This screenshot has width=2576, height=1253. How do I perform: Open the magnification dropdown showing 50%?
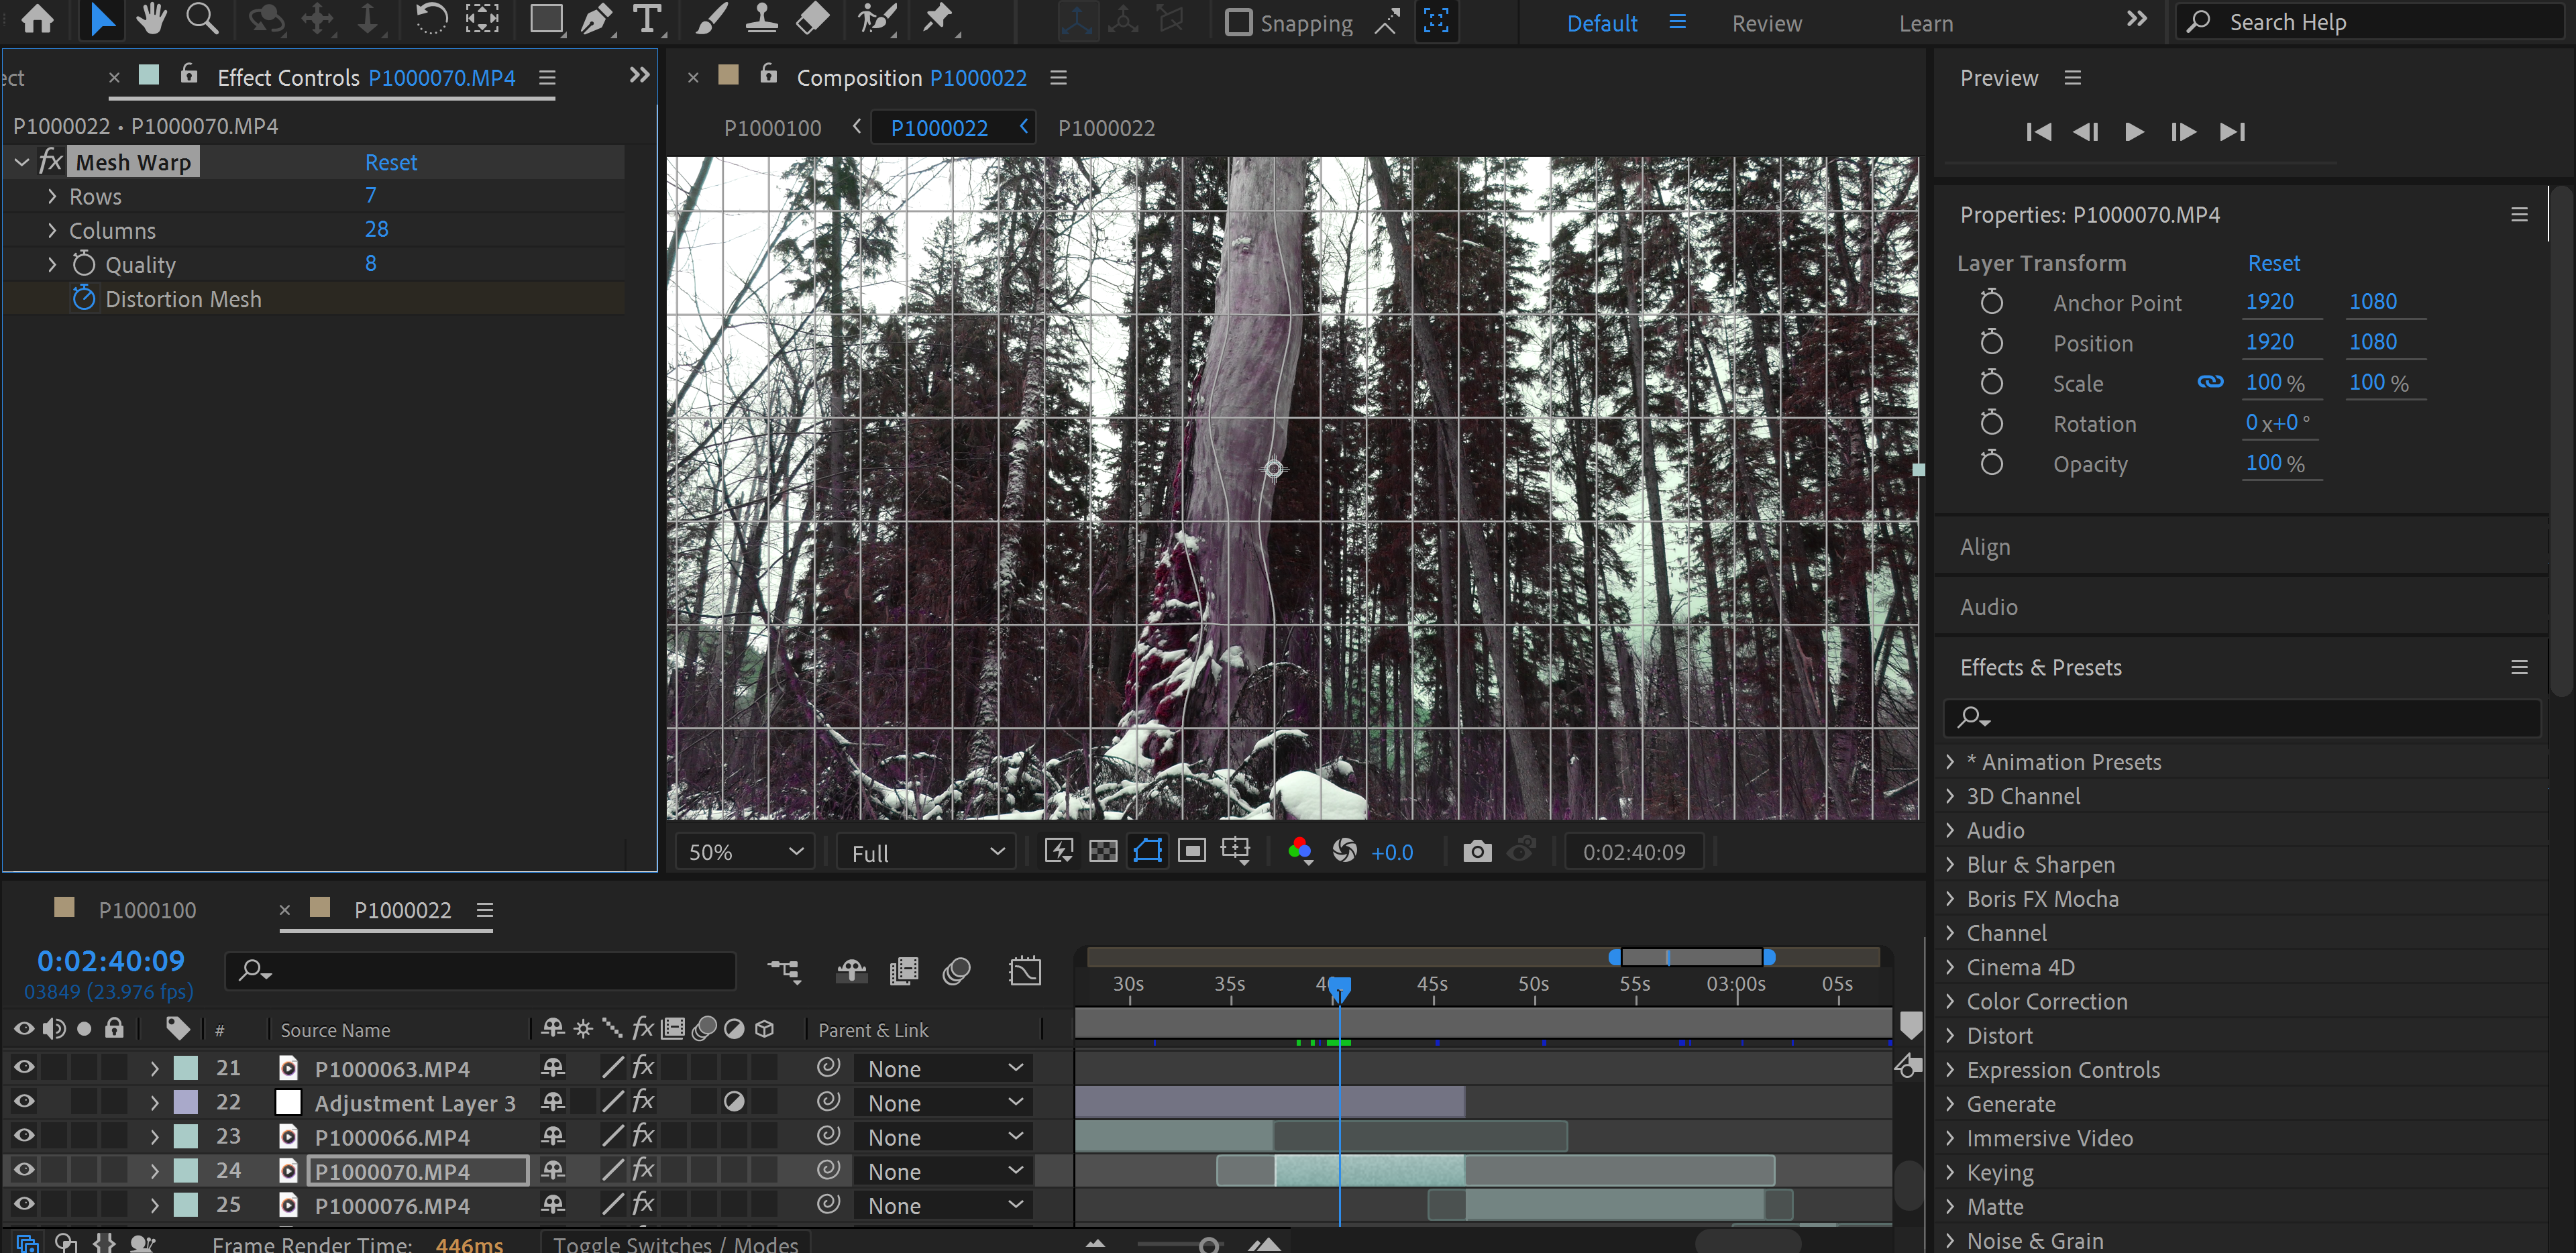(744, 851)
